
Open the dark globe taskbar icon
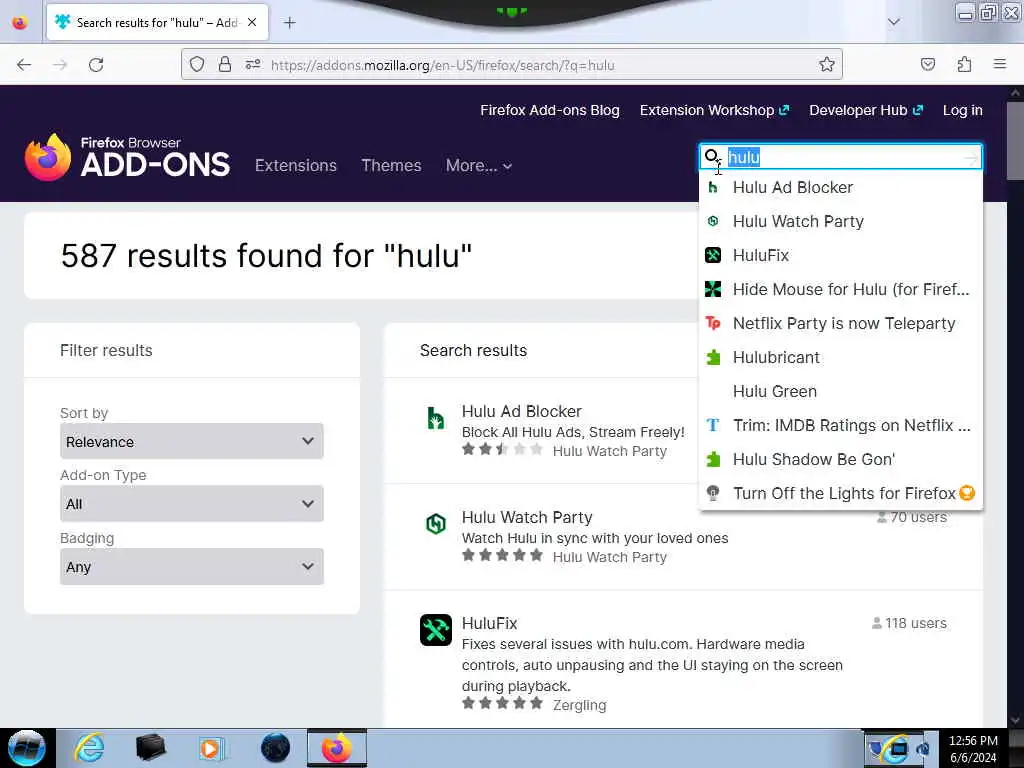tap(275, 748)
